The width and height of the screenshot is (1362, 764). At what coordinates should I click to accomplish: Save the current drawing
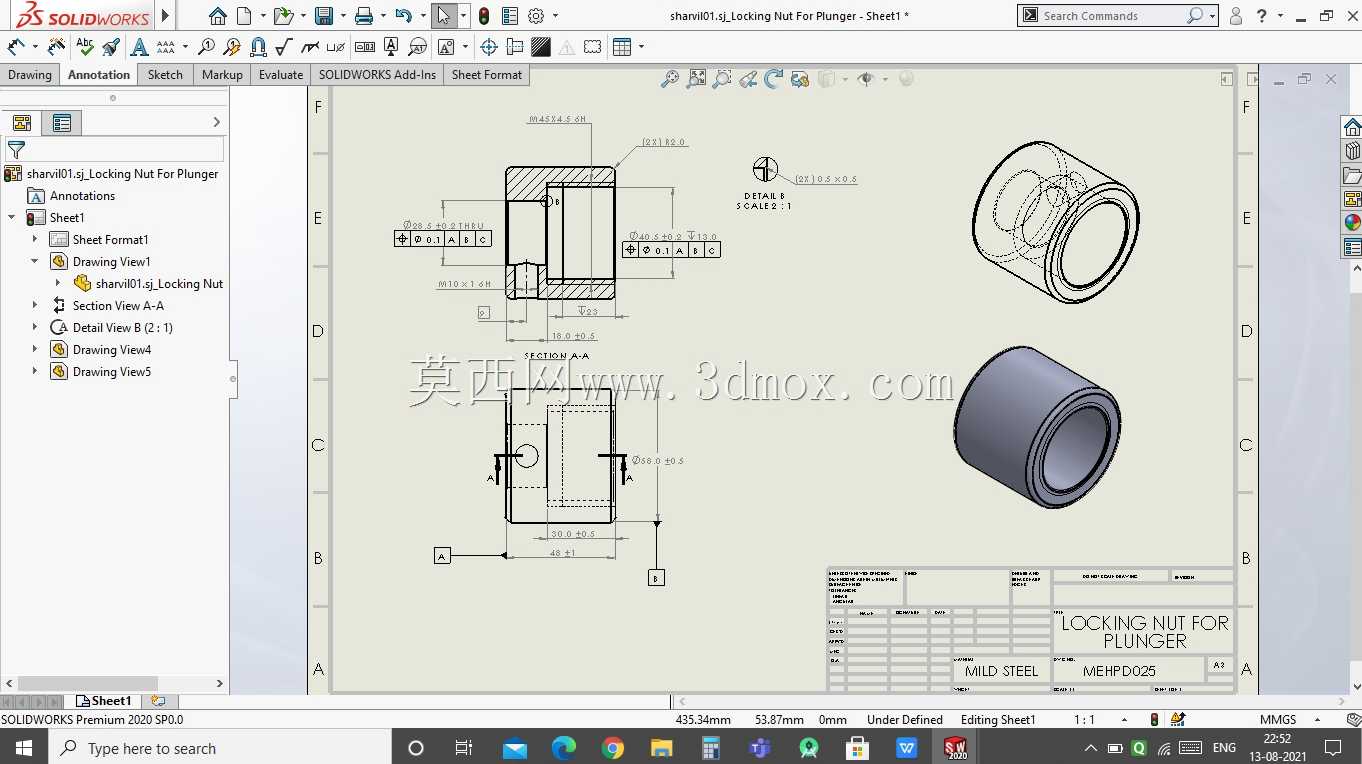pyautogui.click(x=323, y=16)
